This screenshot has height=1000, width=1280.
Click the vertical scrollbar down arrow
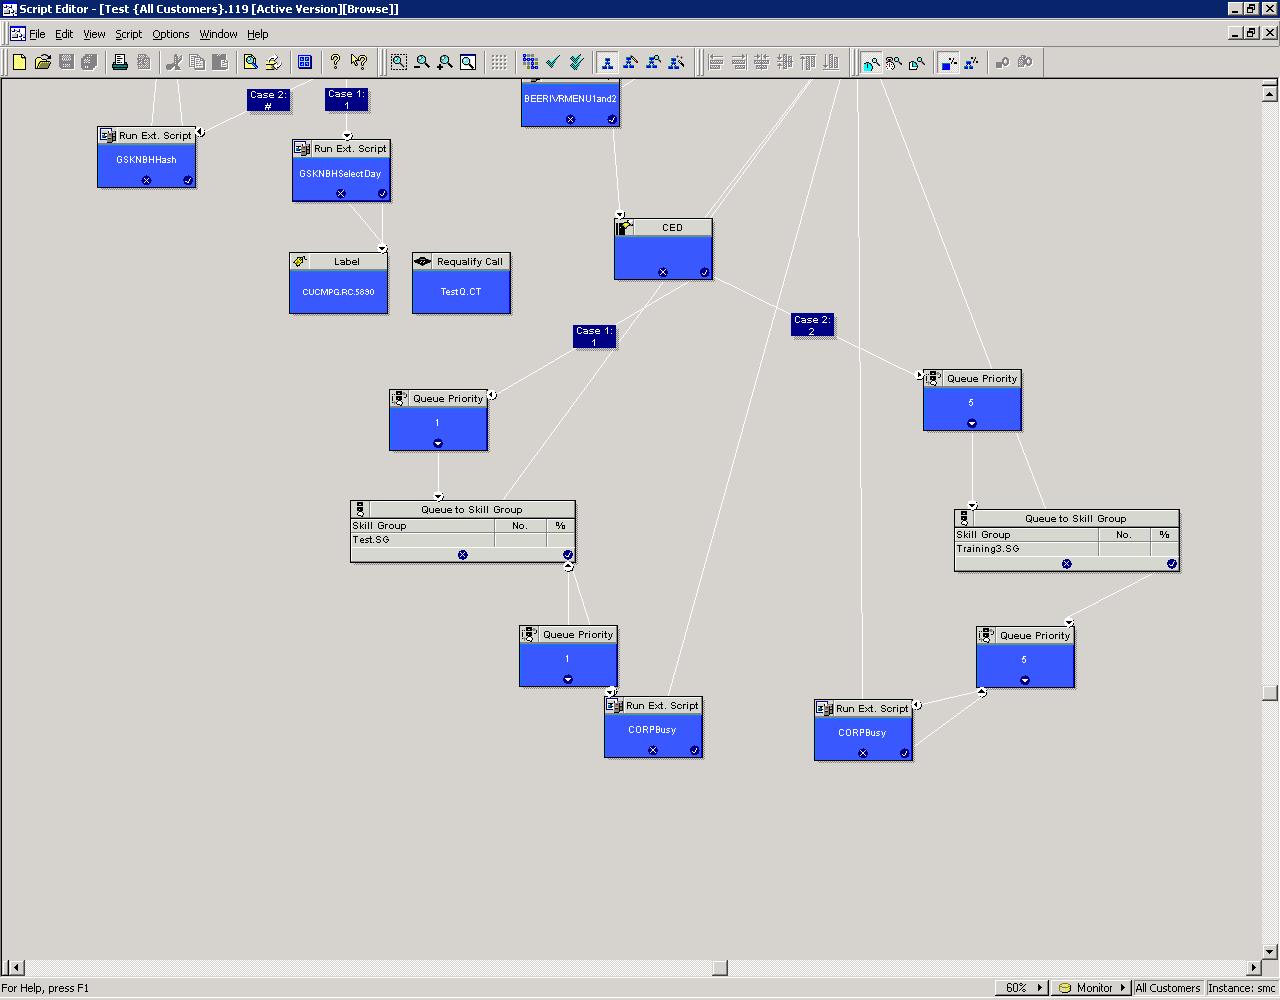tap(1270, 952)
